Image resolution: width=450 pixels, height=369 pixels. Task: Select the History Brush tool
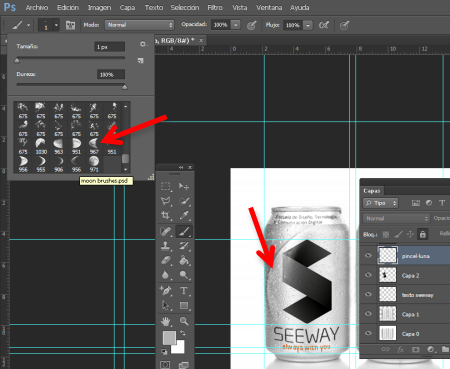[x=184, y=246]
